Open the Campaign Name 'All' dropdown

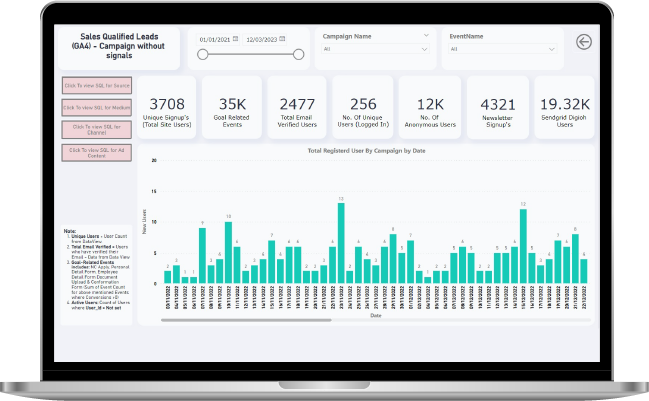376,49
